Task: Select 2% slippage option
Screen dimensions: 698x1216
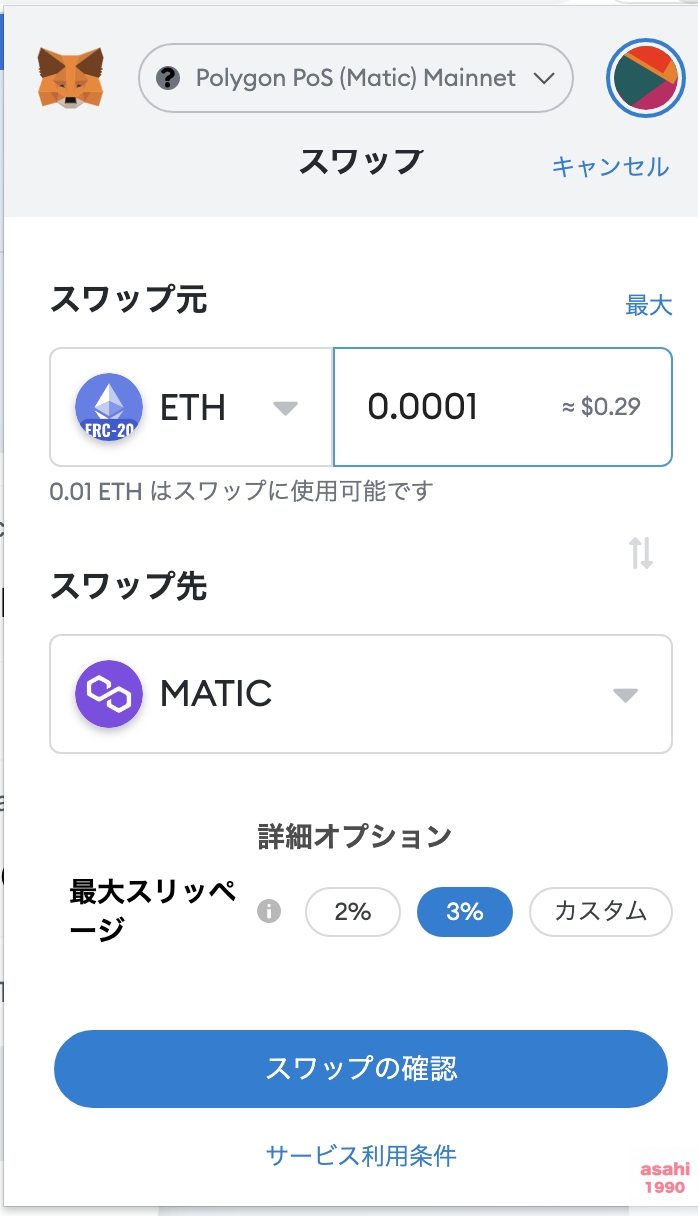Action: [353, 911]
